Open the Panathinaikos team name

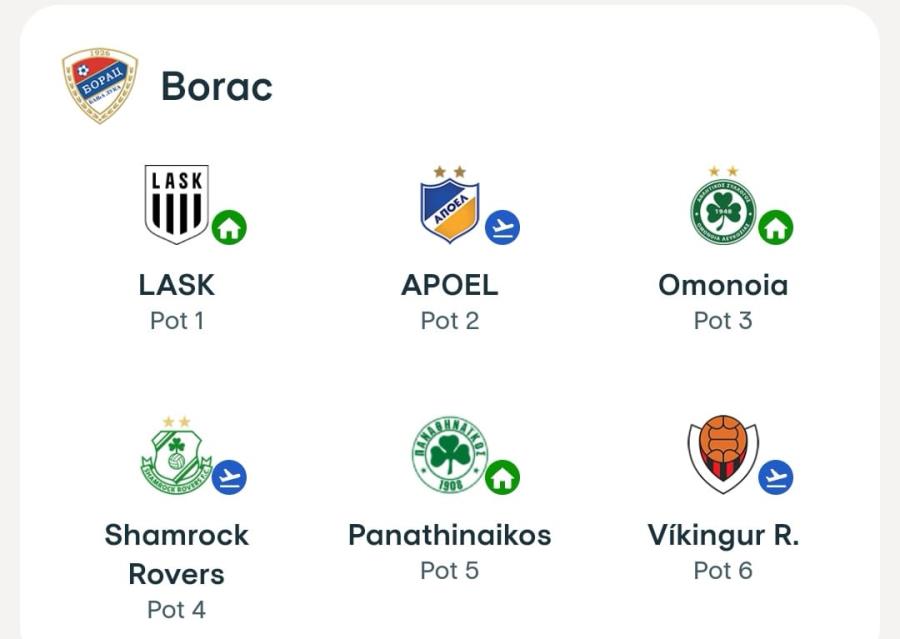click(x=449, y=535)
